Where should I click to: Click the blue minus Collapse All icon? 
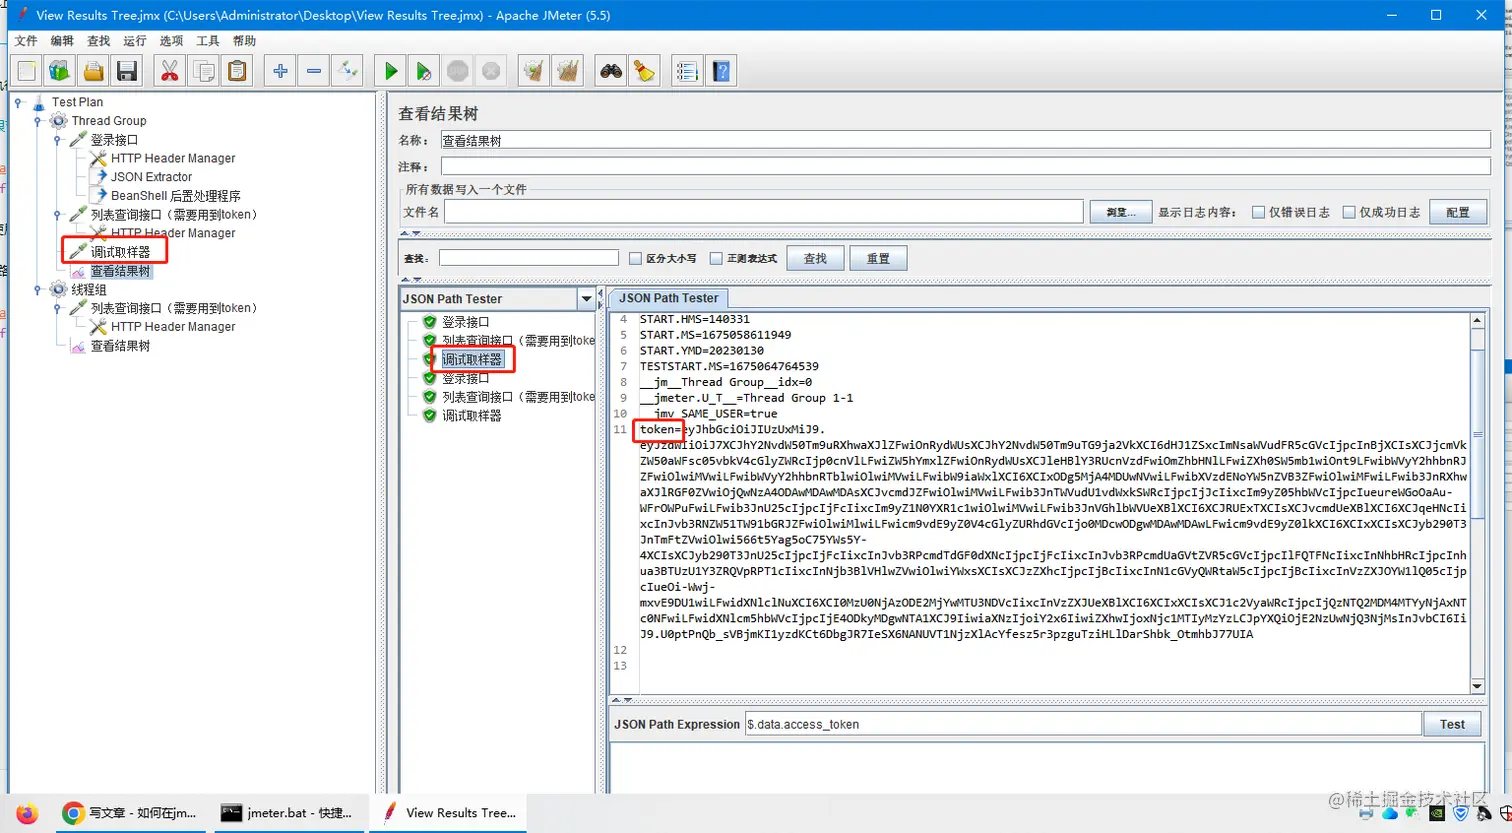click(314, 71)
